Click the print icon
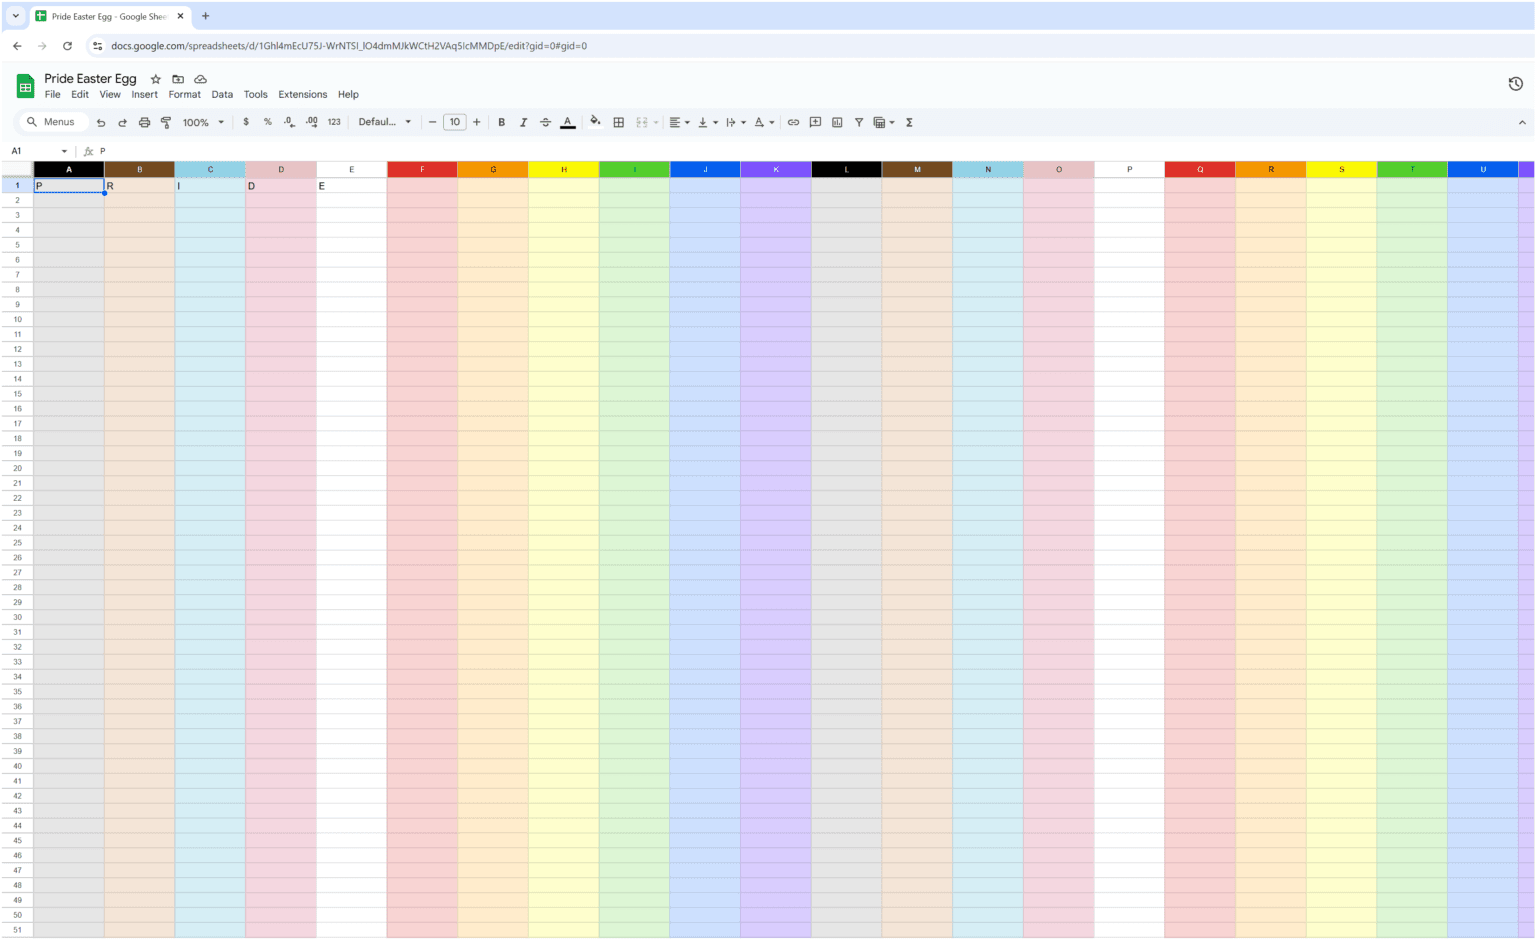This screenshot has height=940, width=1536. point(144,122)
